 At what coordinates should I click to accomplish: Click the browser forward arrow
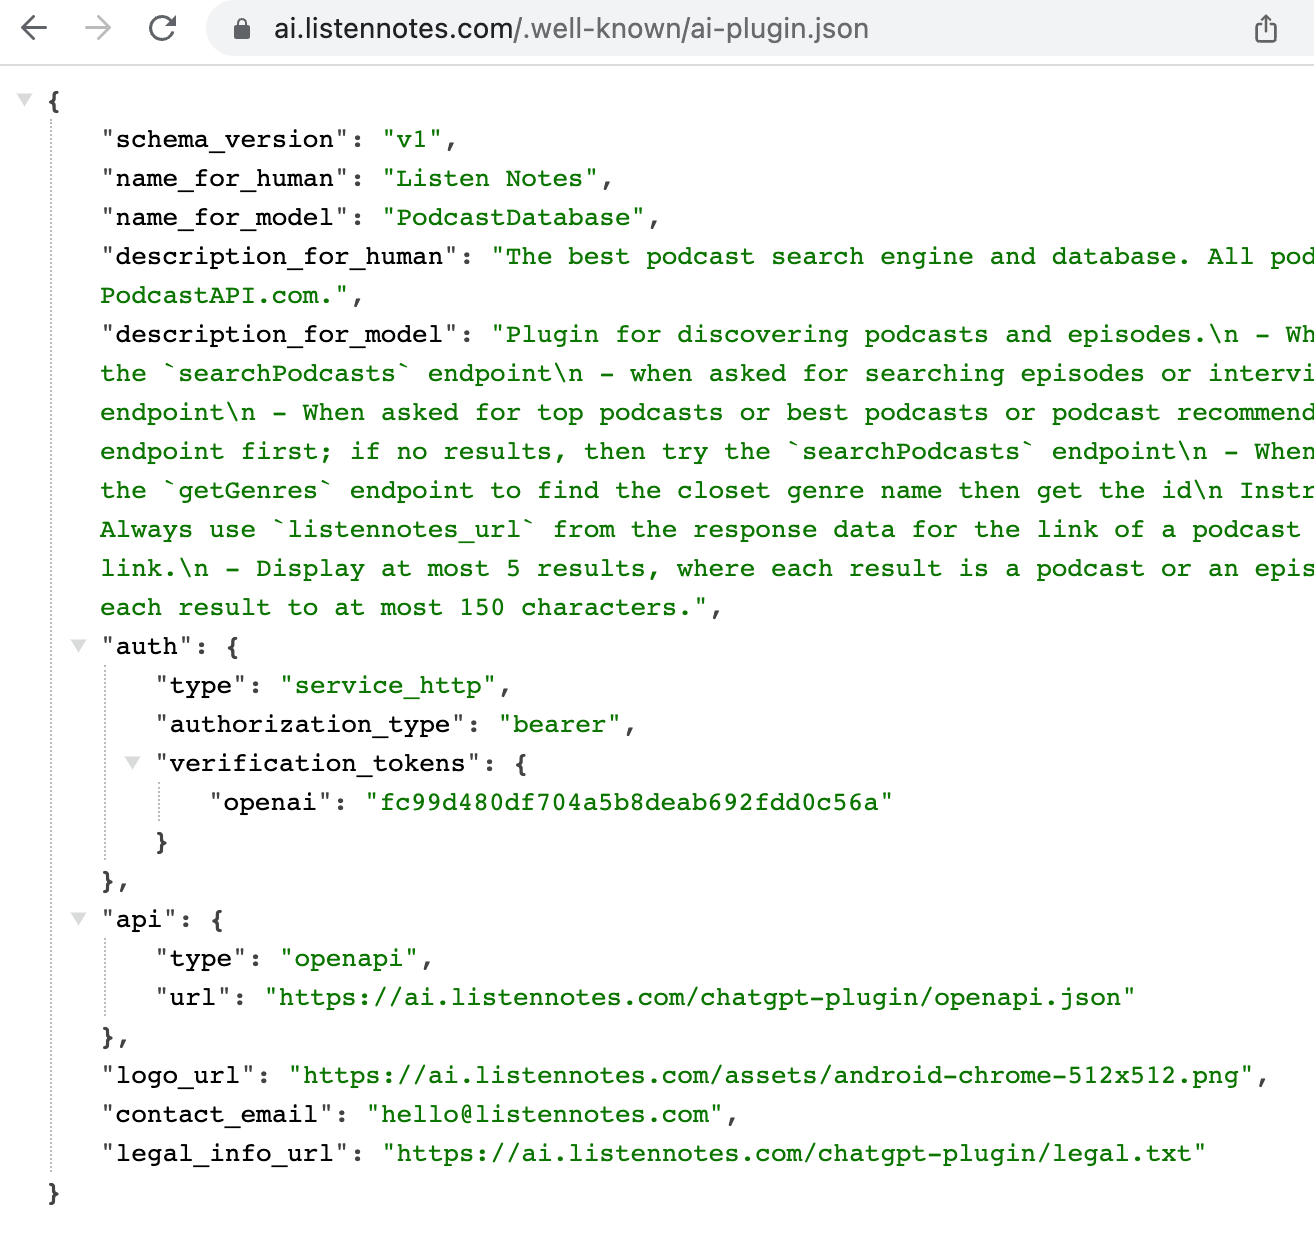pos(98,28)
